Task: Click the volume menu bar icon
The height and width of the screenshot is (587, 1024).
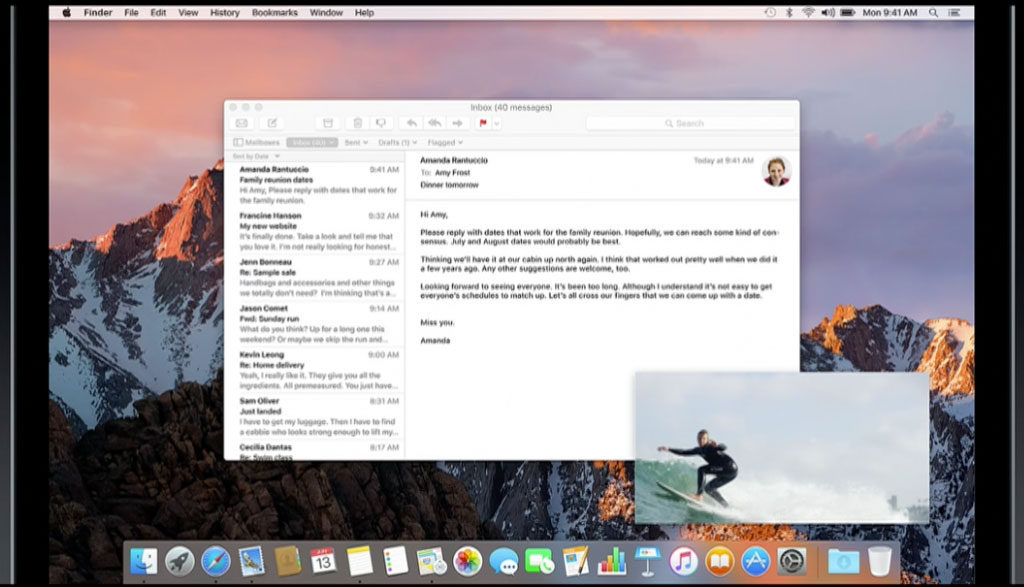Action: click(x=828, y=12)
